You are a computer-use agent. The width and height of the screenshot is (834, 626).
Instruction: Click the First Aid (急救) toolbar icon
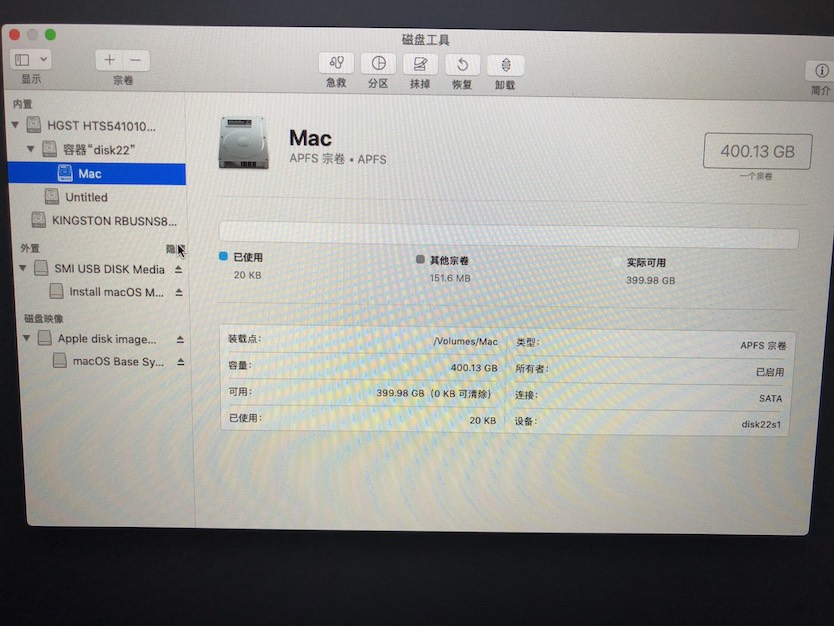coord(336,63)
